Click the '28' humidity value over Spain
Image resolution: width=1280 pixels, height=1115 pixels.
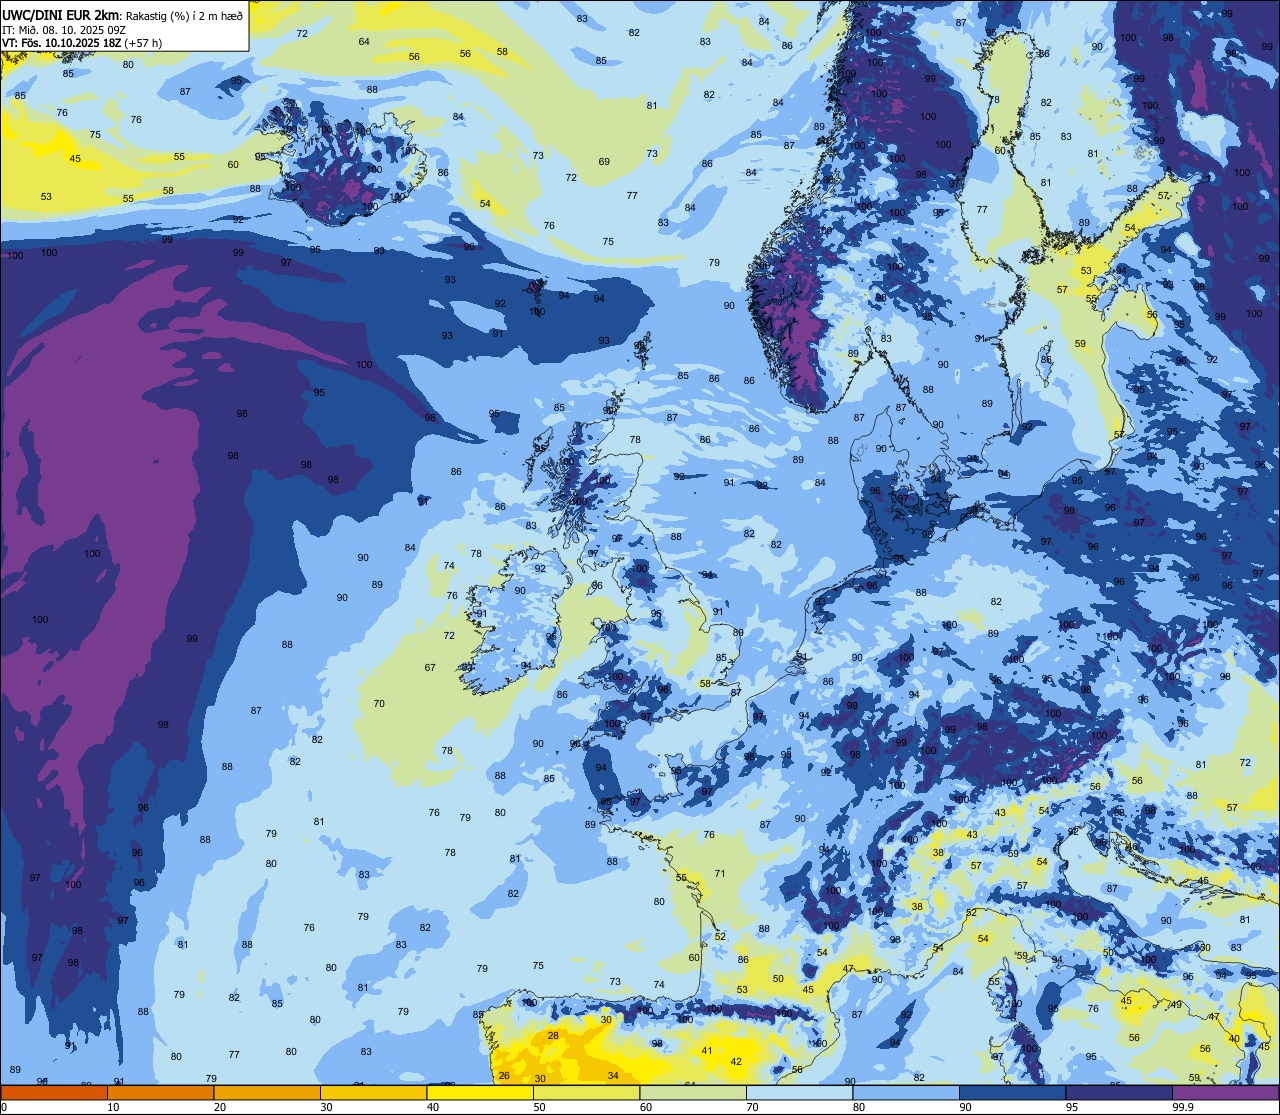(553, 1035)
